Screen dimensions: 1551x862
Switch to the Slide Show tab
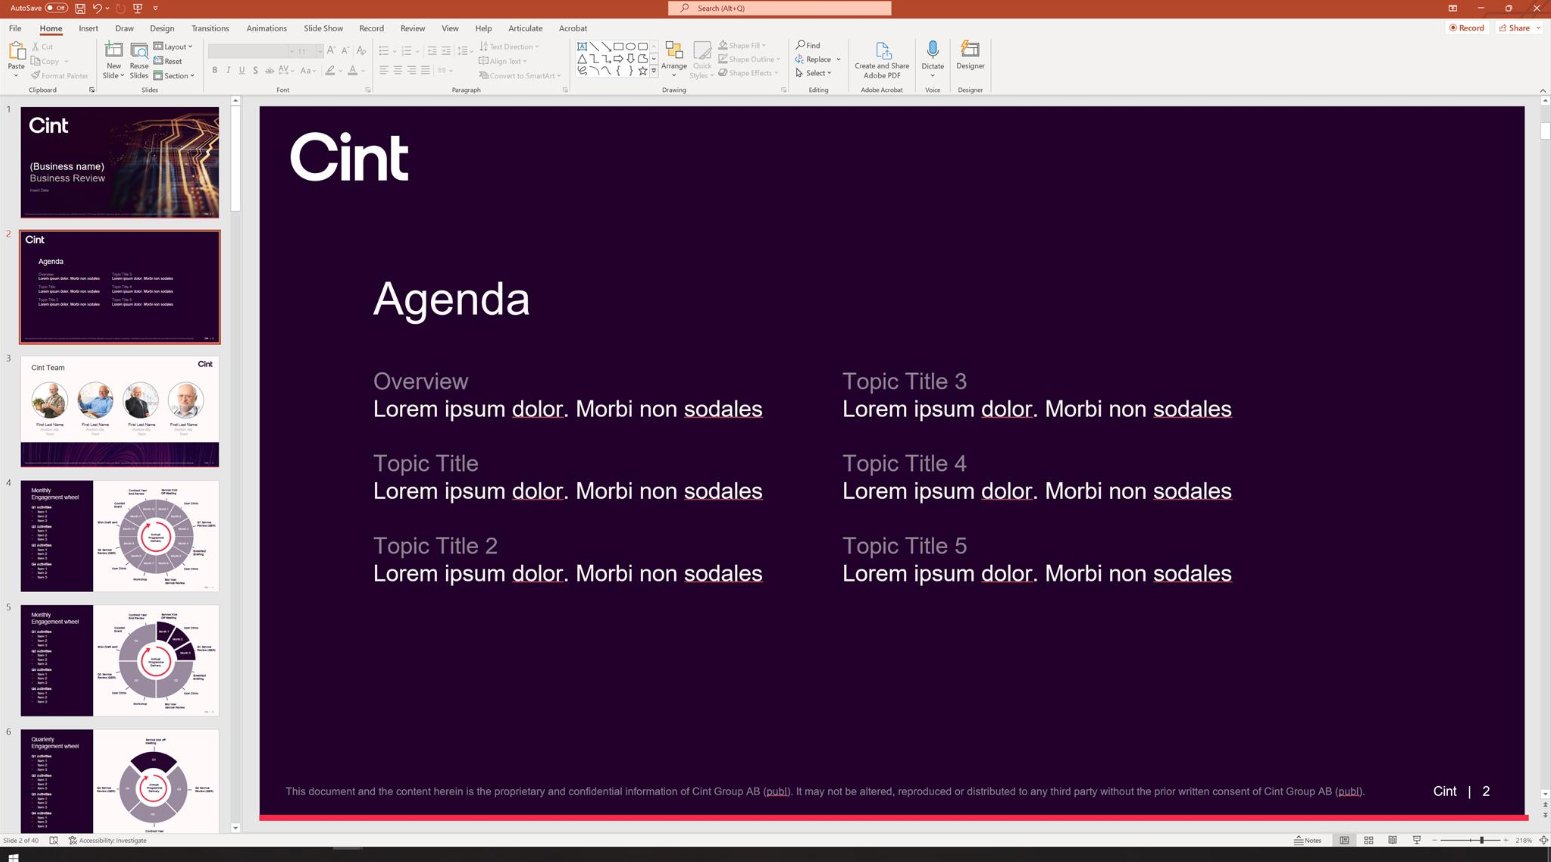(323, 28)
